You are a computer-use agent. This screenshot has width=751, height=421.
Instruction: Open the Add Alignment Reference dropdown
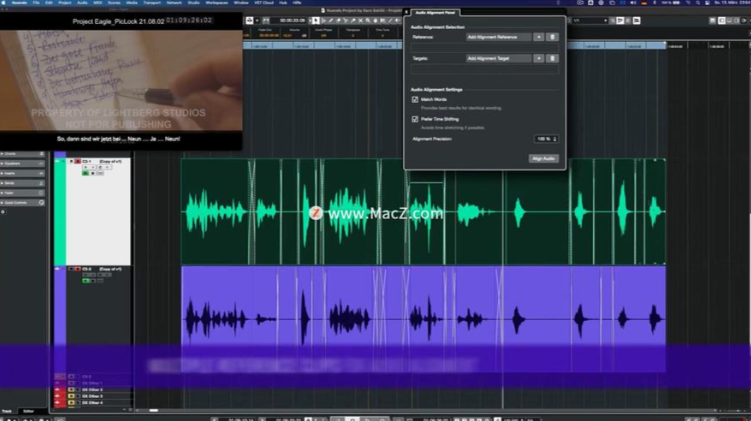(x=498, y=36)
